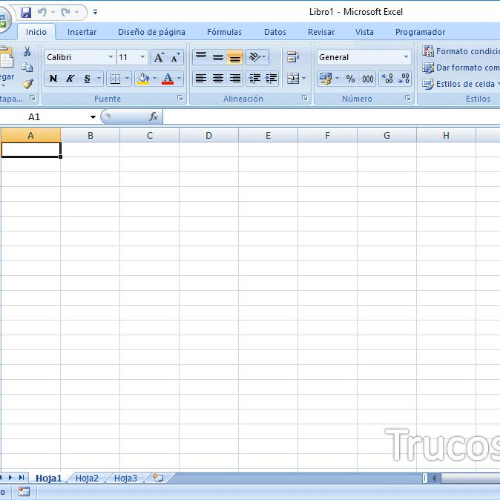500x500 pixels.
Task: Apply yellow fill color bucket
Action: pyautogui.click(x=143, y=79)
